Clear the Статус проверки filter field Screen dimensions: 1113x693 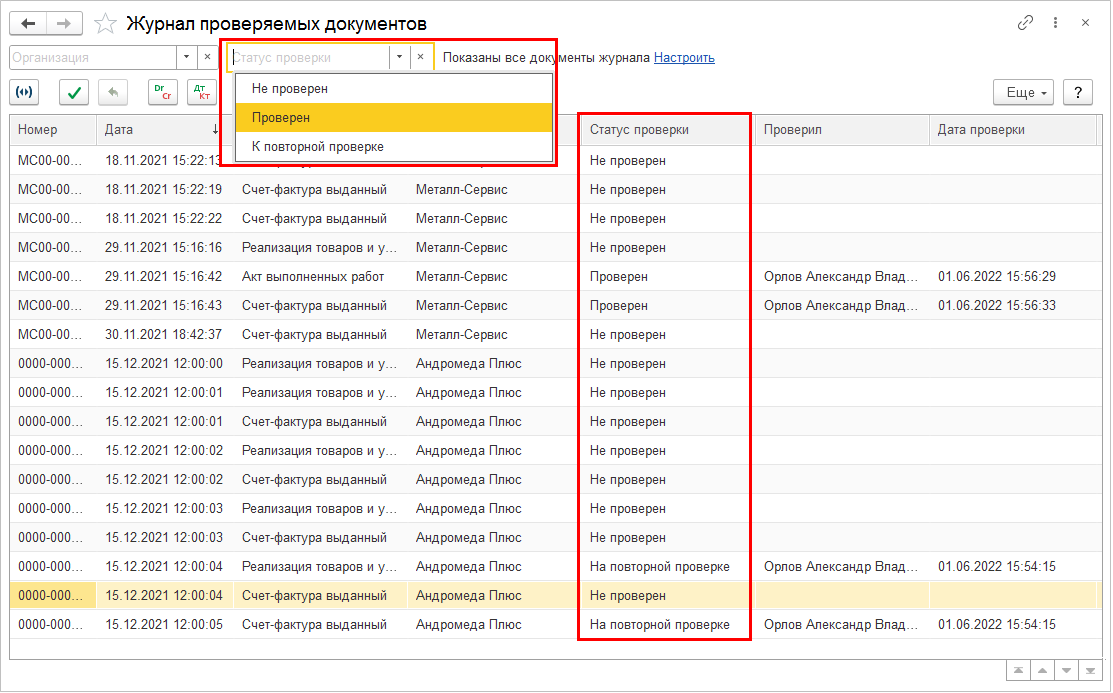click(x=421, y=57)
